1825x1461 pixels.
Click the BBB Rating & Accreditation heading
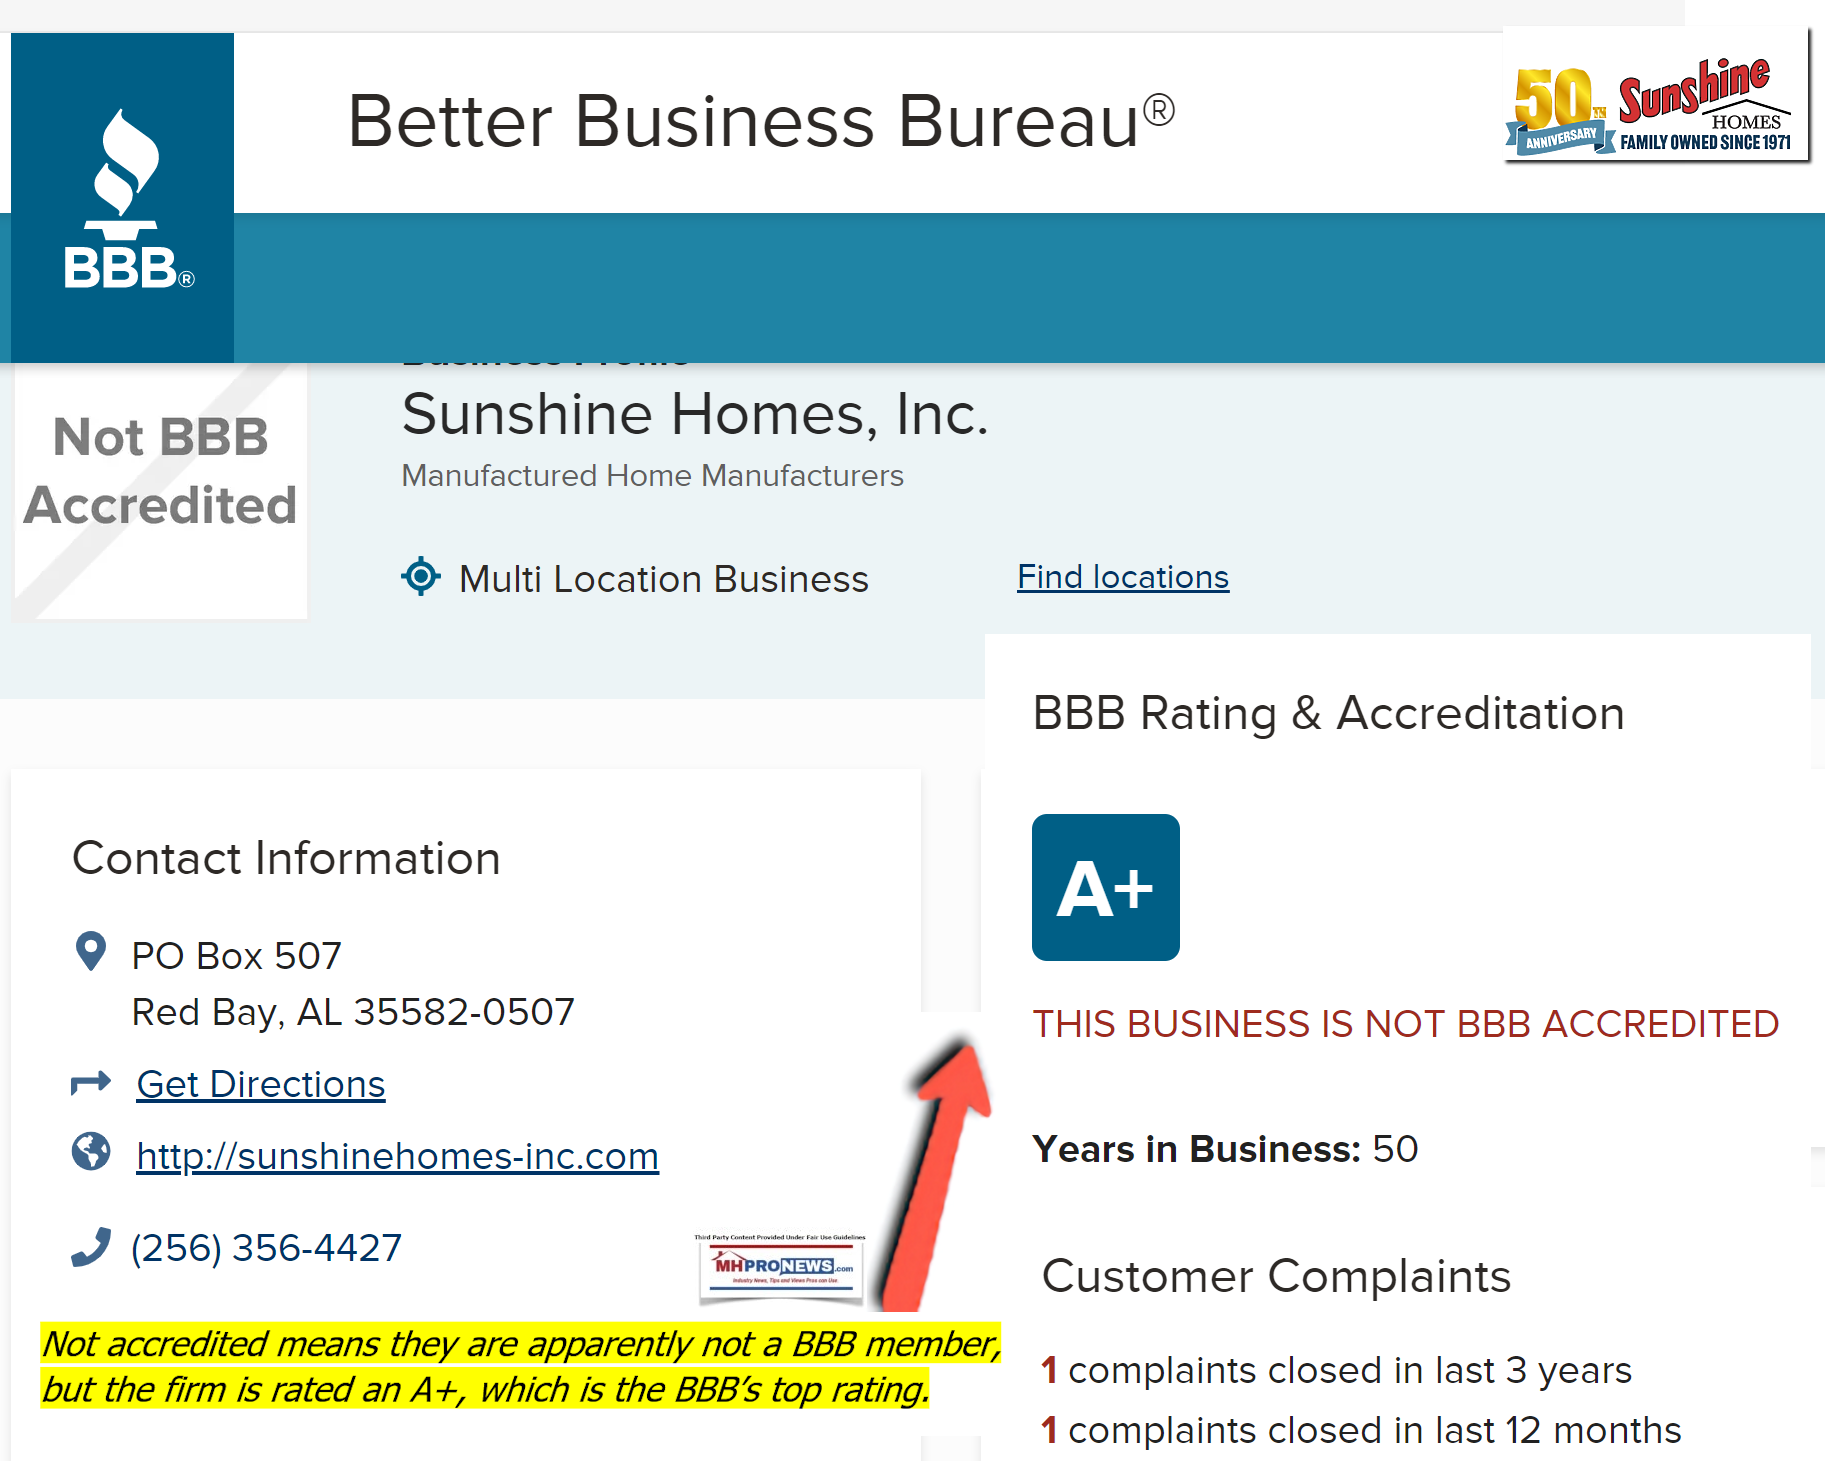click(1328, 713)
